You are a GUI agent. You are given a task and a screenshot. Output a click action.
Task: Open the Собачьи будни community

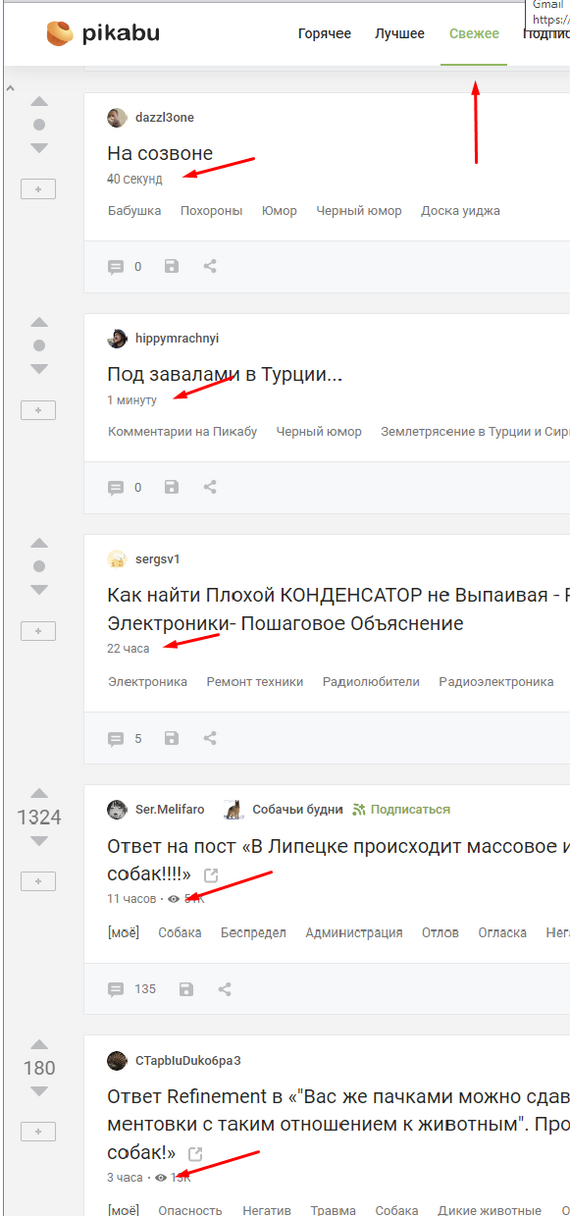[297, 809]
